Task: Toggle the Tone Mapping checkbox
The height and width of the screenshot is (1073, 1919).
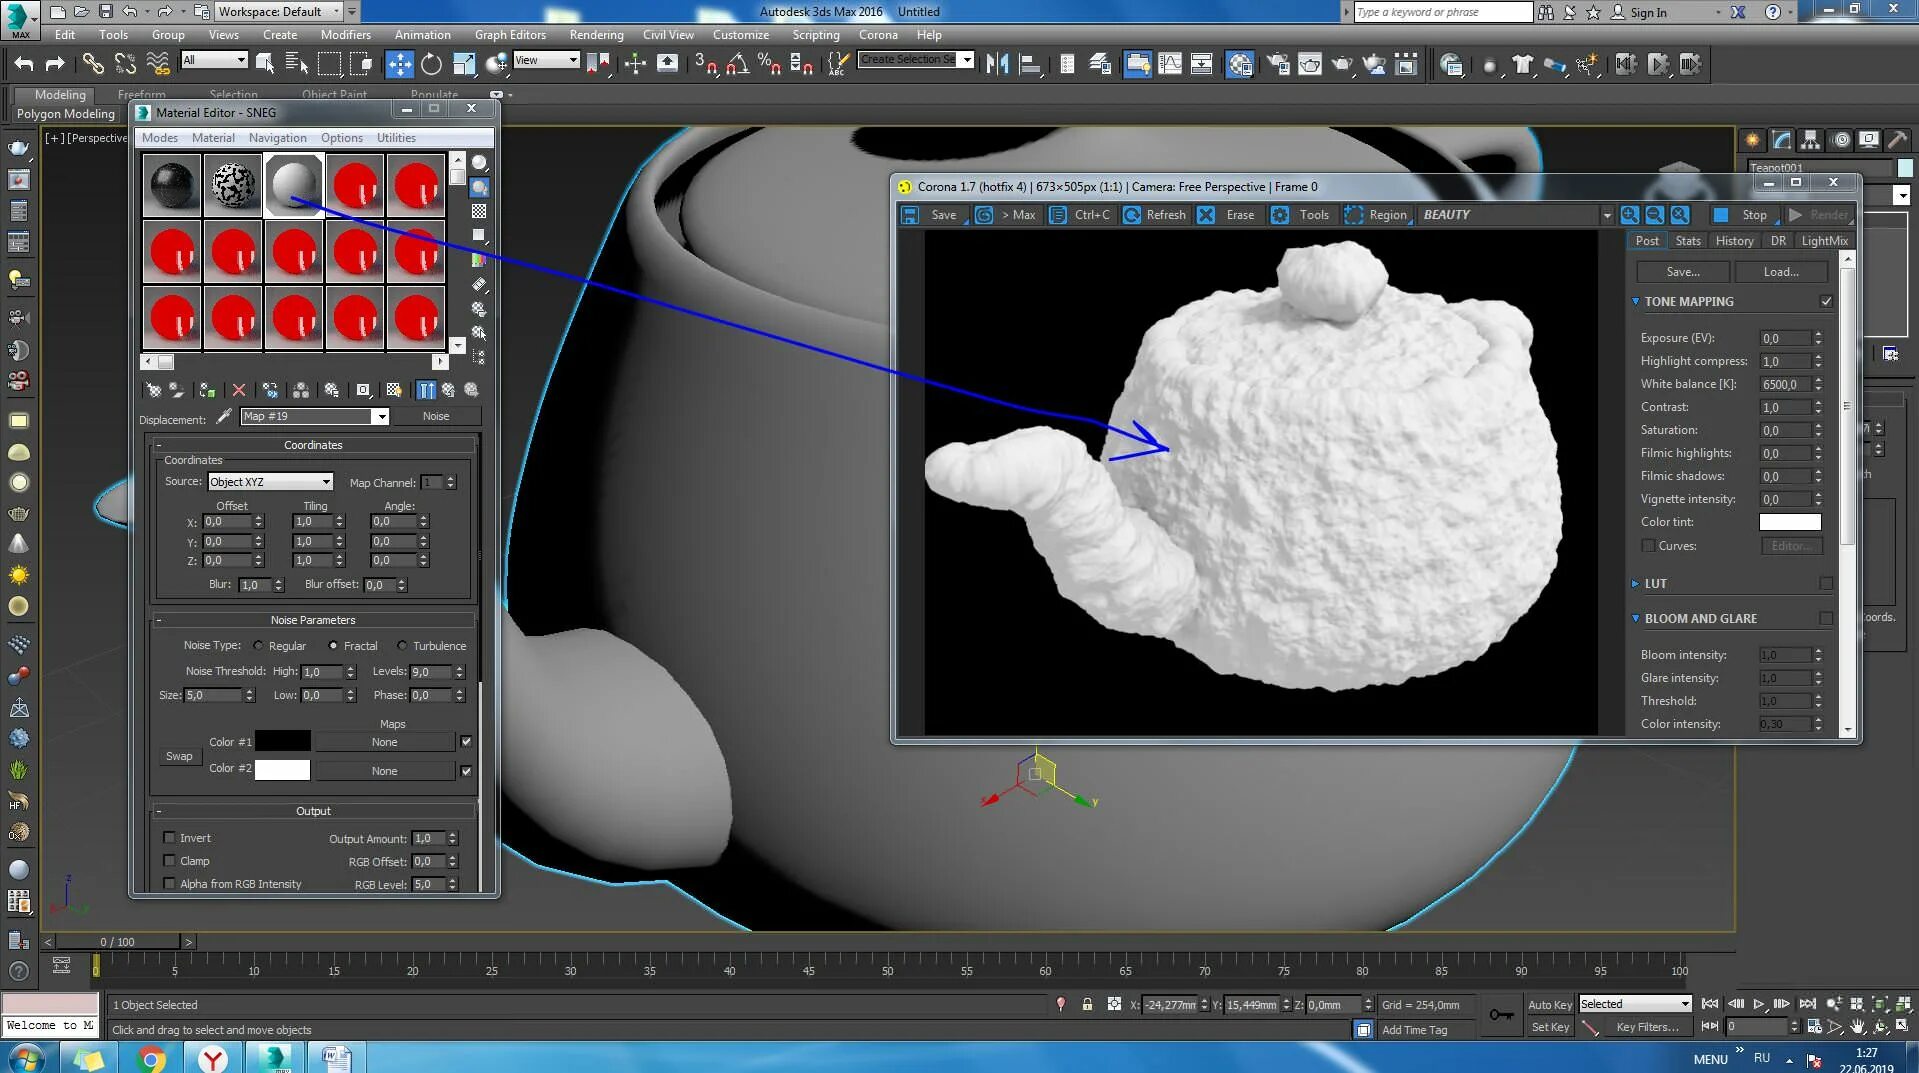Action: (1826, 301)
